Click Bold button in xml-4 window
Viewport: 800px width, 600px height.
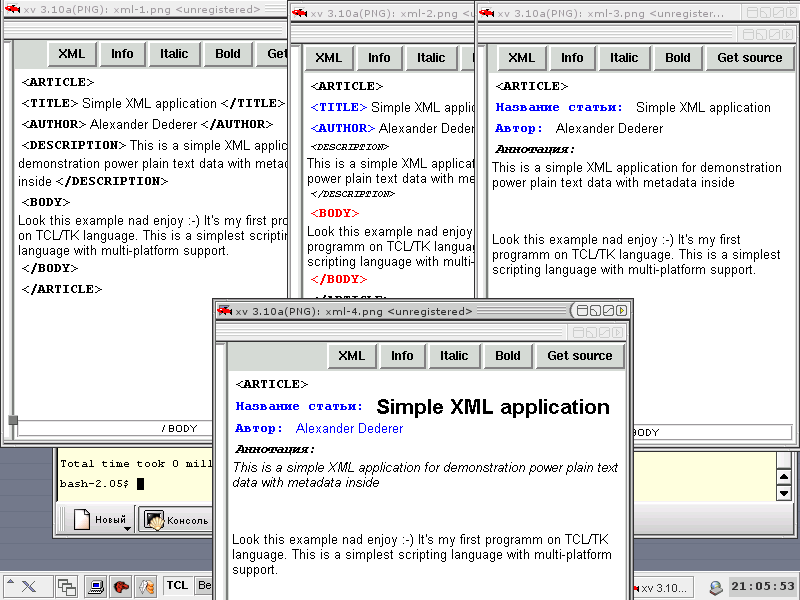point(508,356)
